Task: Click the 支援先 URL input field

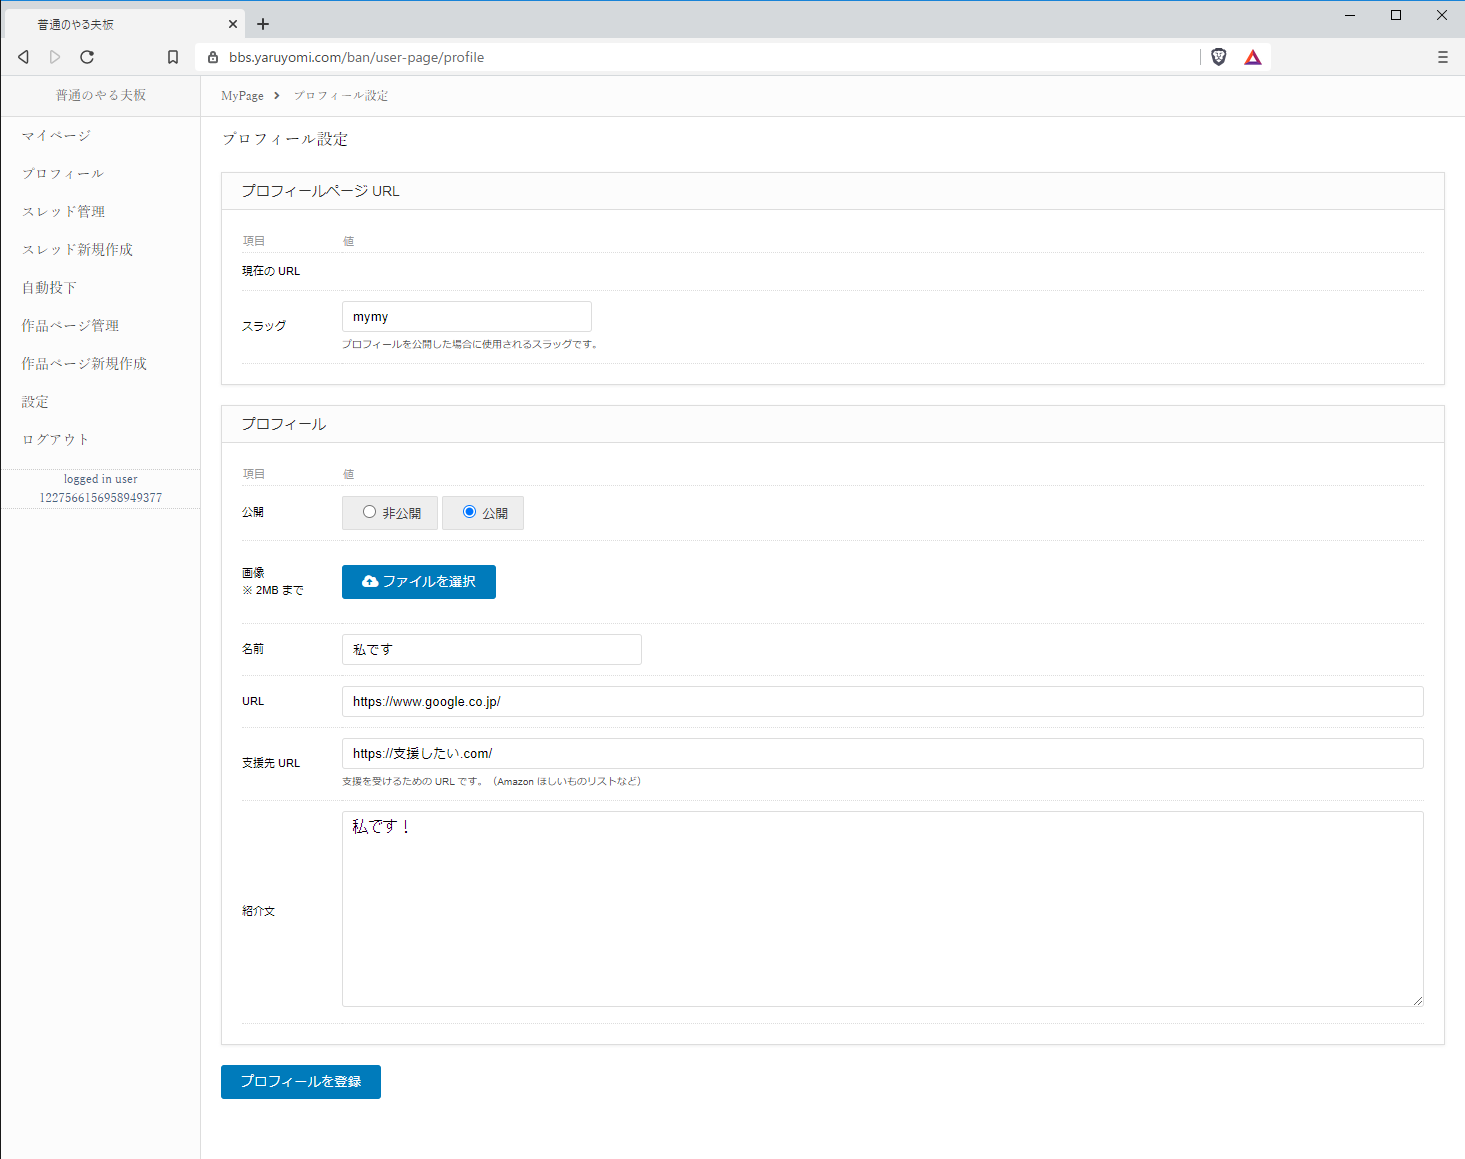Action: coord(882,753)
